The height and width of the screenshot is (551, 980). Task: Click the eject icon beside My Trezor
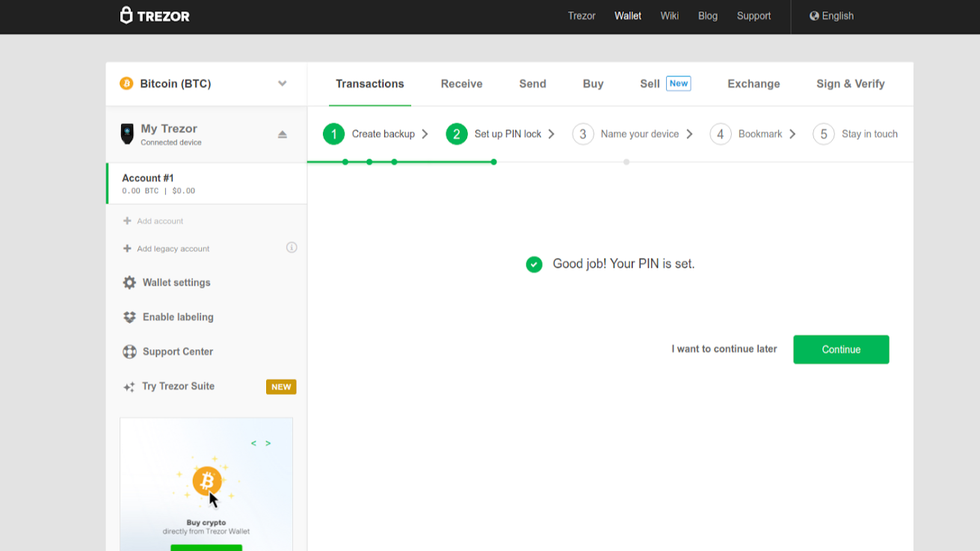[282, 134]
